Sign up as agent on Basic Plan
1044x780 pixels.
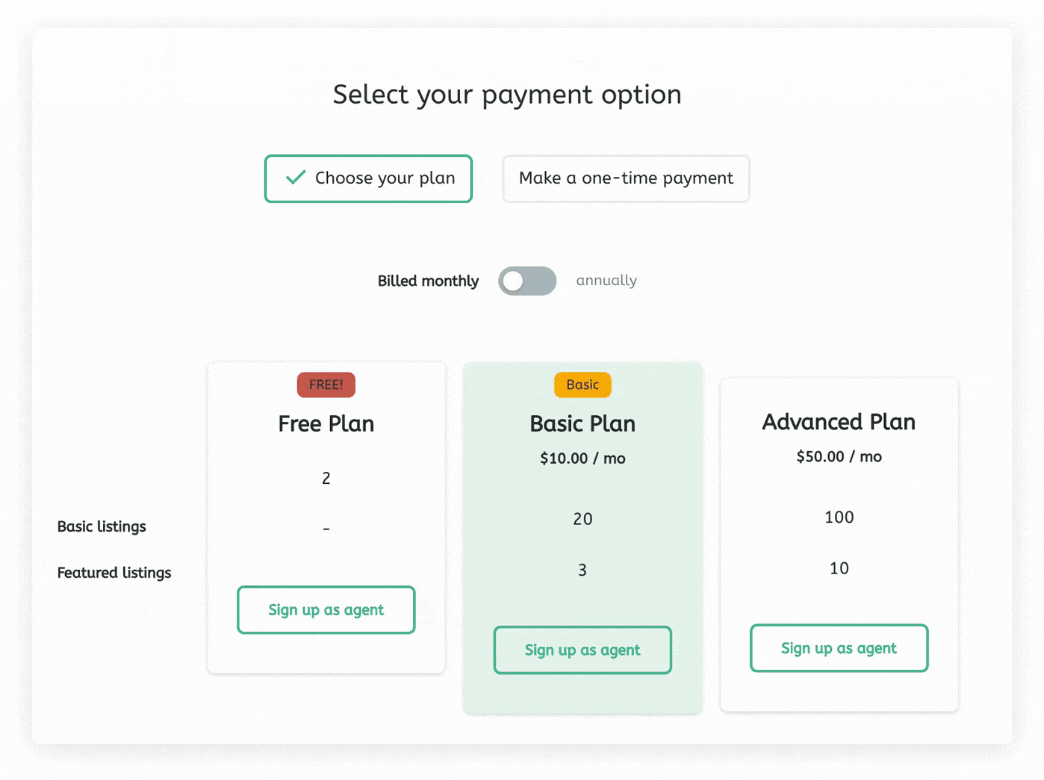(x=582, y=650)
